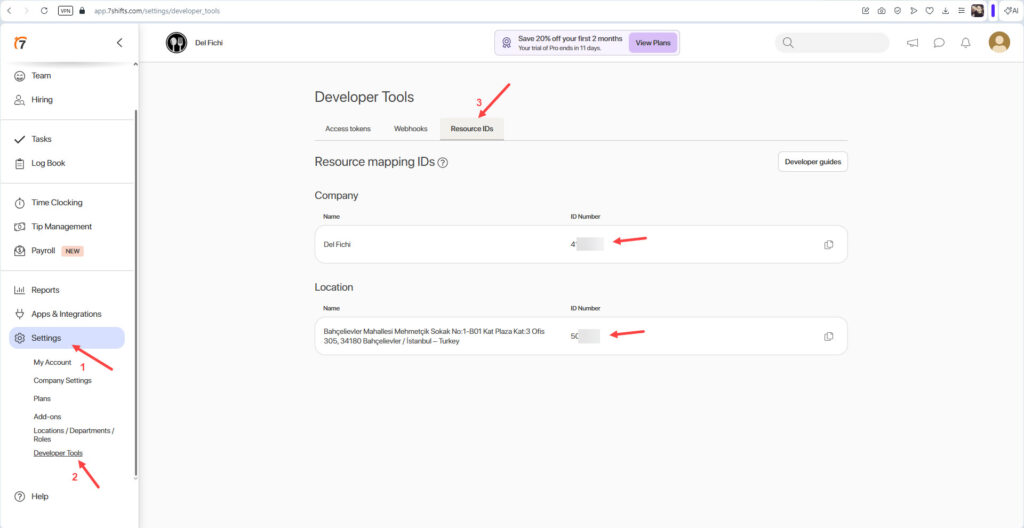Viewport: 1024px width, 528px height.
Task: Select the Resource IDs tab
Action: tap(472, 129)
